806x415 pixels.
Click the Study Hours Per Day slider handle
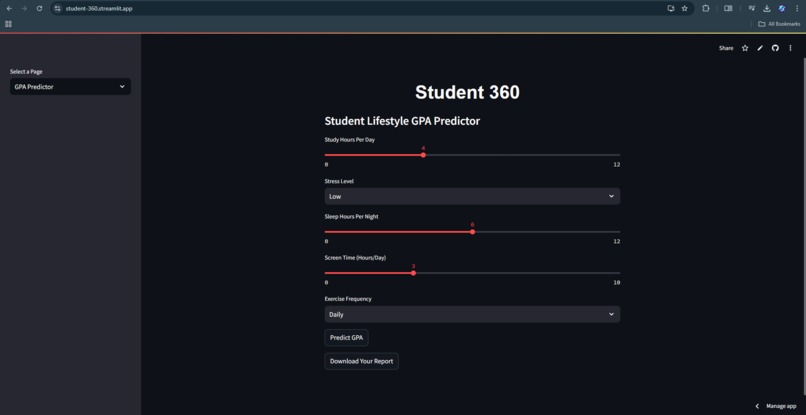[423, 155]
